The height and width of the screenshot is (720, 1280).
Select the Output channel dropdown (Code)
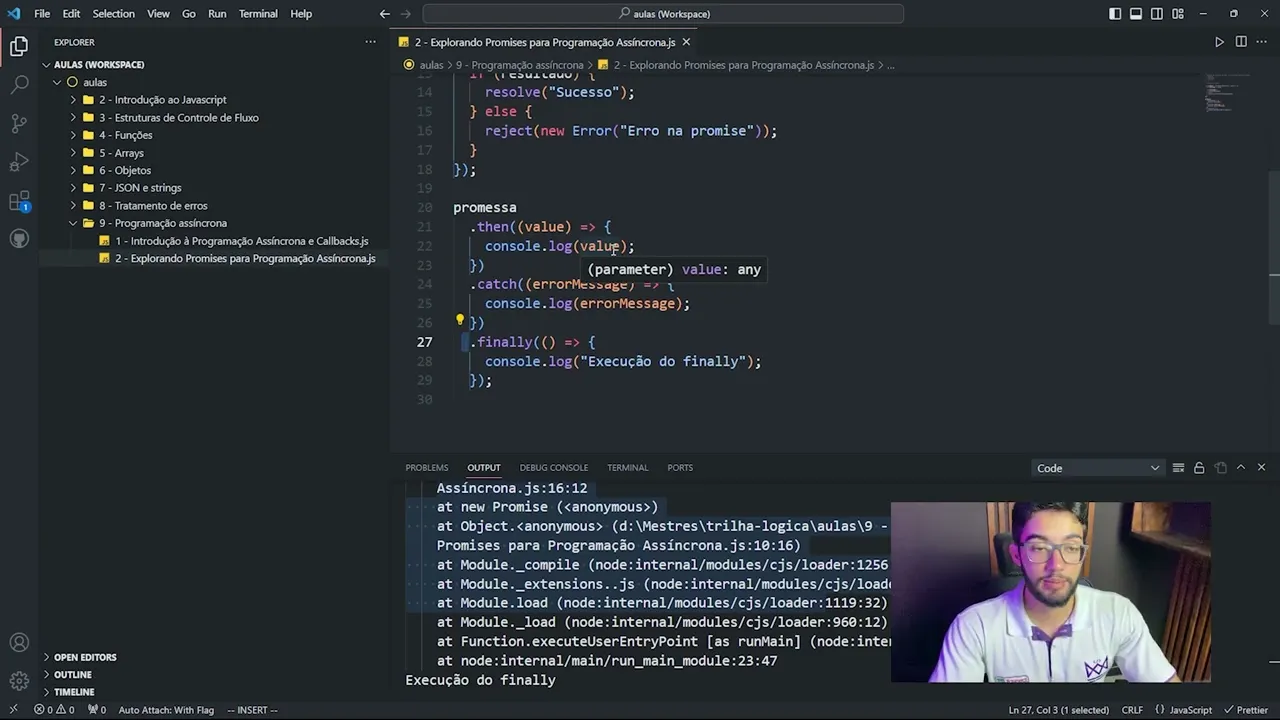click(x=1097, y=468)
